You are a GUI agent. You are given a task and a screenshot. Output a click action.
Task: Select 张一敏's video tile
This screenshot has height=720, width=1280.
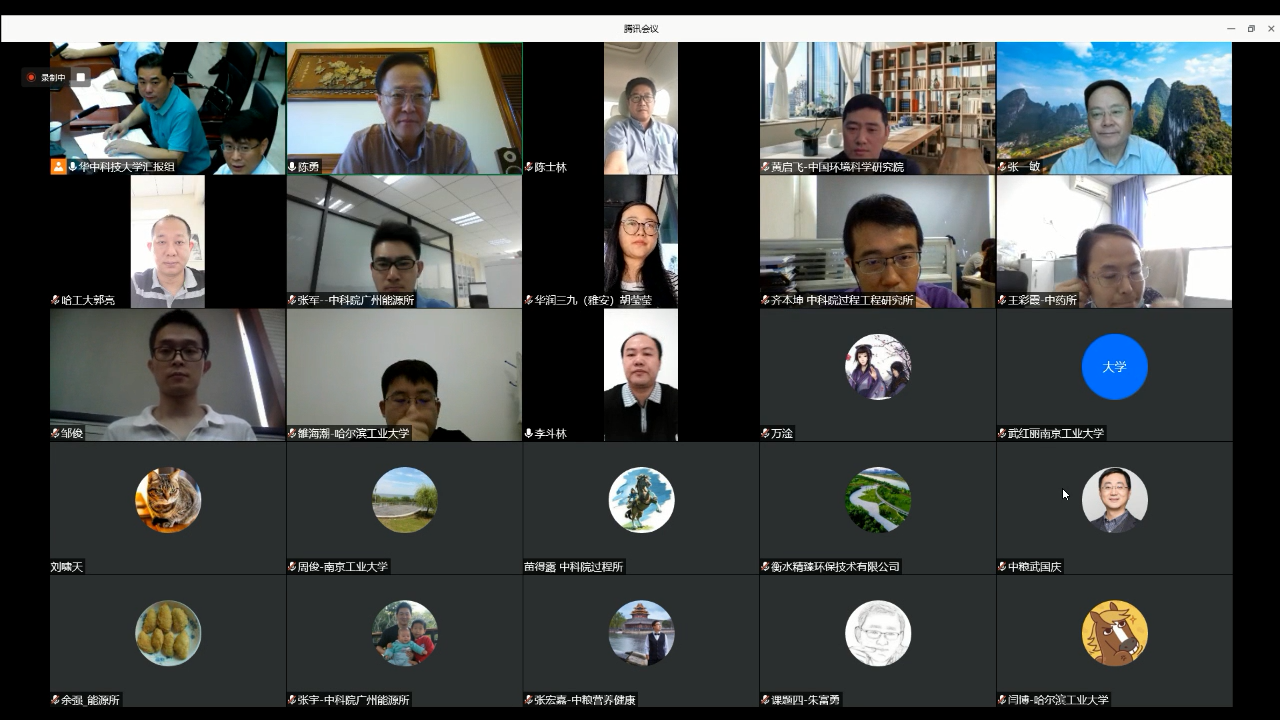[1114, 108]
